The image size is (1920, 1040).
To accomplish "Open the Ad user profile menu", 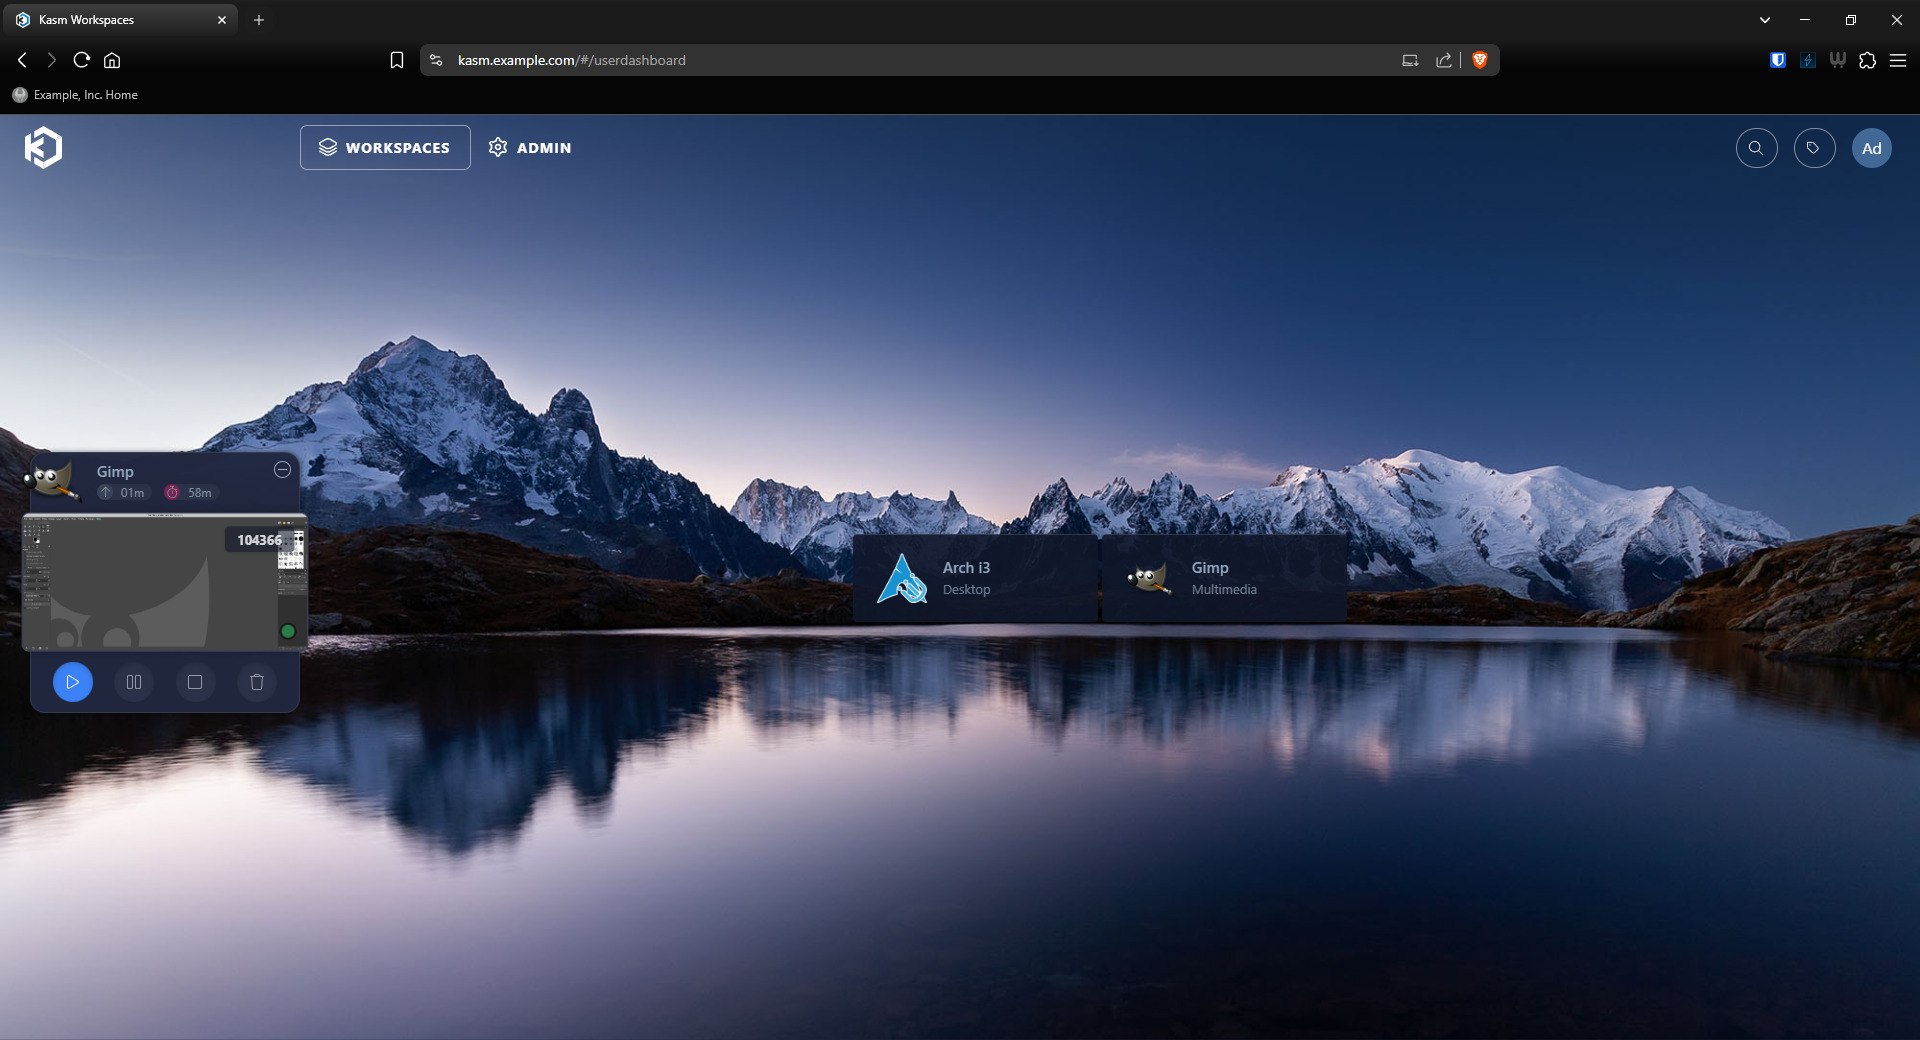I will click(x=1871, y=148).
